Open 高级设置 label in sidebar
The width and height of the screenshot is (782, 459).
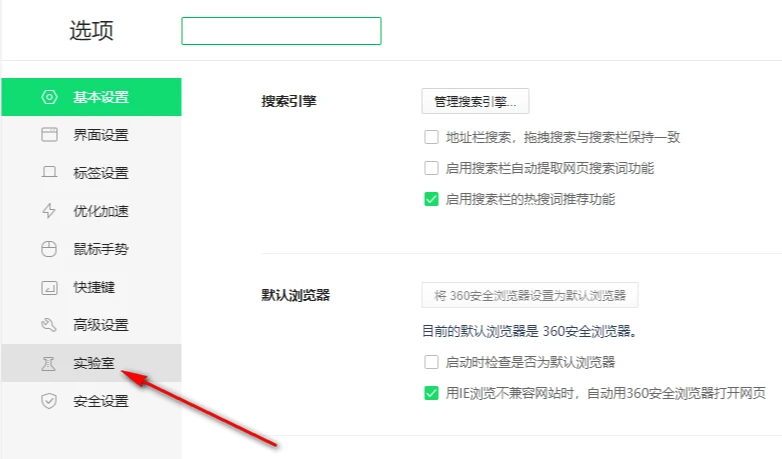(101, 325)
